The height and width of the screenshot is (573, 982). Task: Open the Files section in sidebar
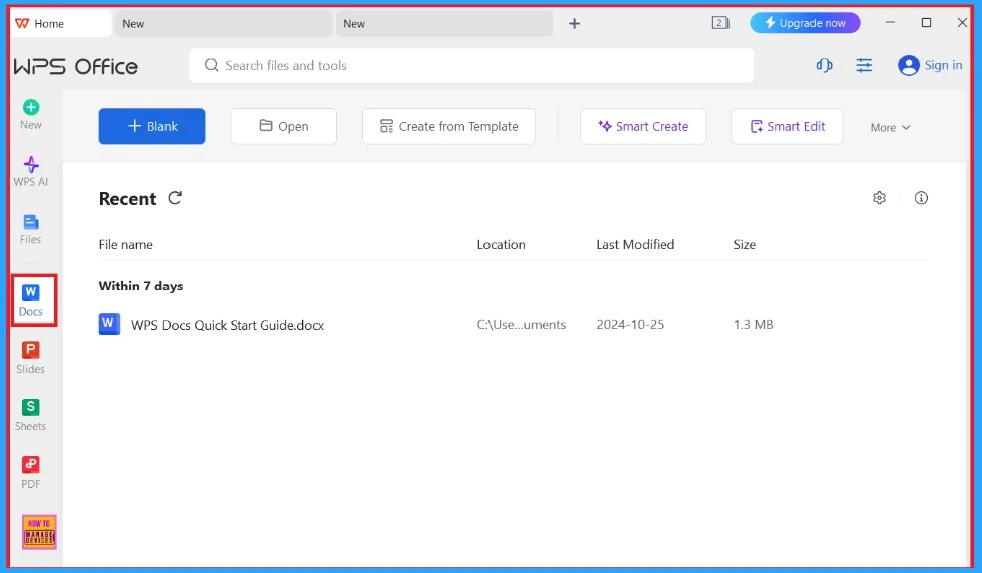point(31,229)
